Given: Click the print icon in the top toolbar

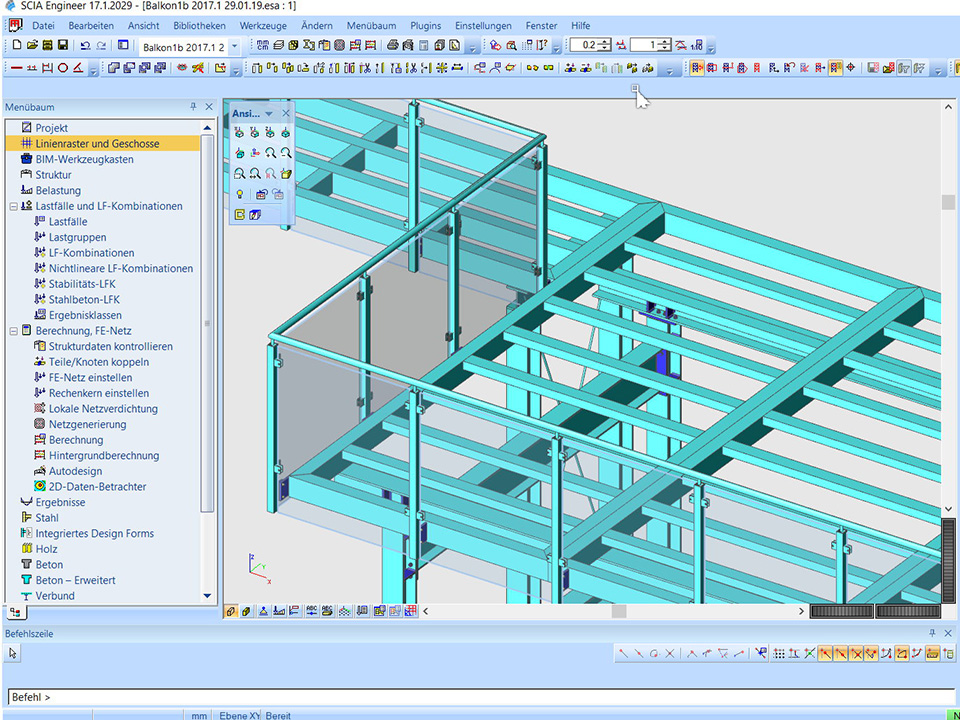Looking at the screenshot, I should (x=393, y=46).
